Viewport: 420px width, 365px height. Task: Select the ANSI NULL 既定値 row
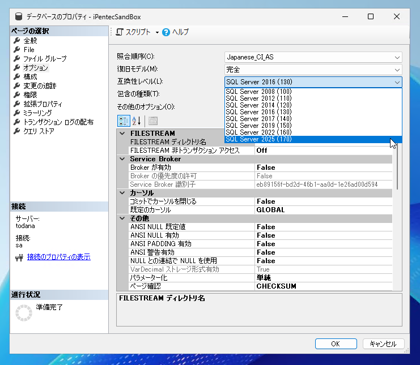260,227
